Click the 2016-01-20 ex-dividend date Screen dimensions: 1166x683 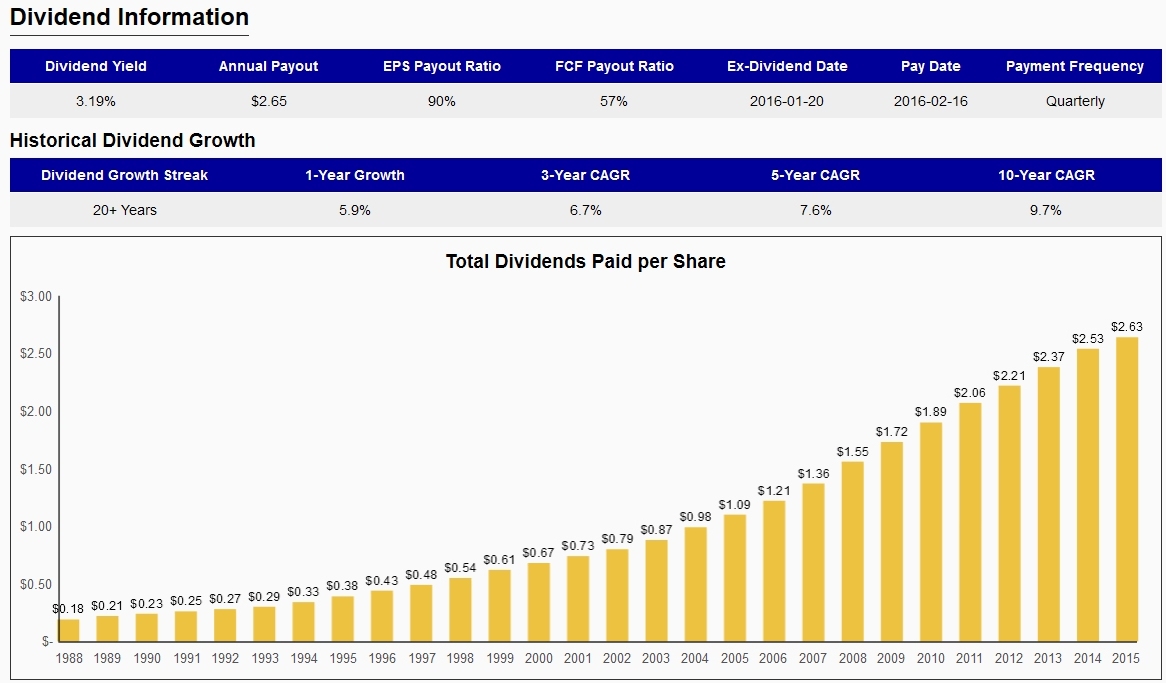point(787,101)
